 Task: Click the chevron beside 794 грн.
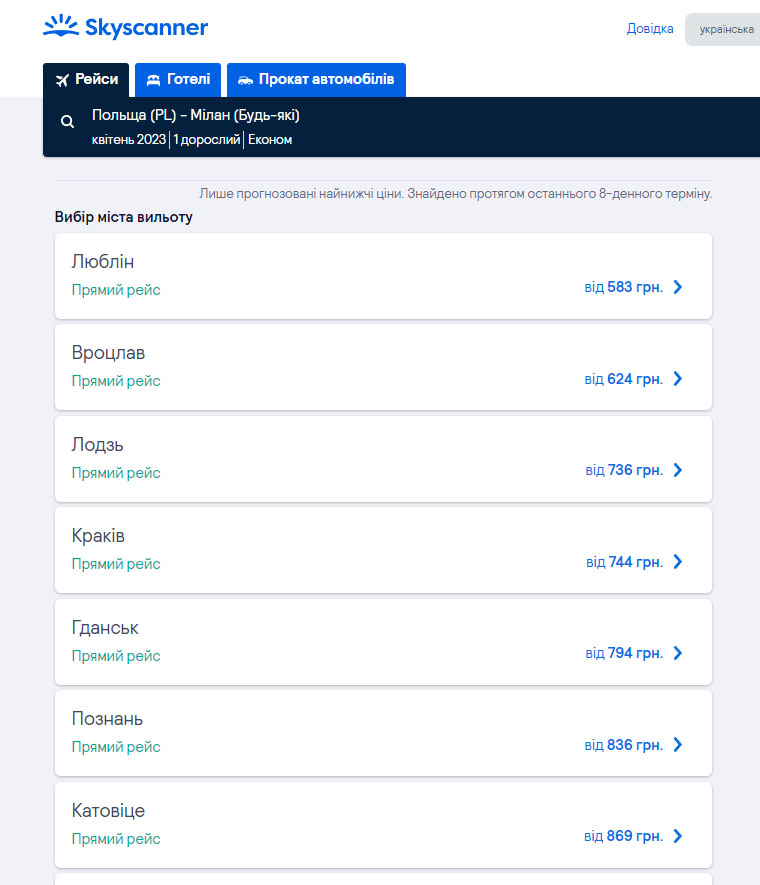click(678, 653)
